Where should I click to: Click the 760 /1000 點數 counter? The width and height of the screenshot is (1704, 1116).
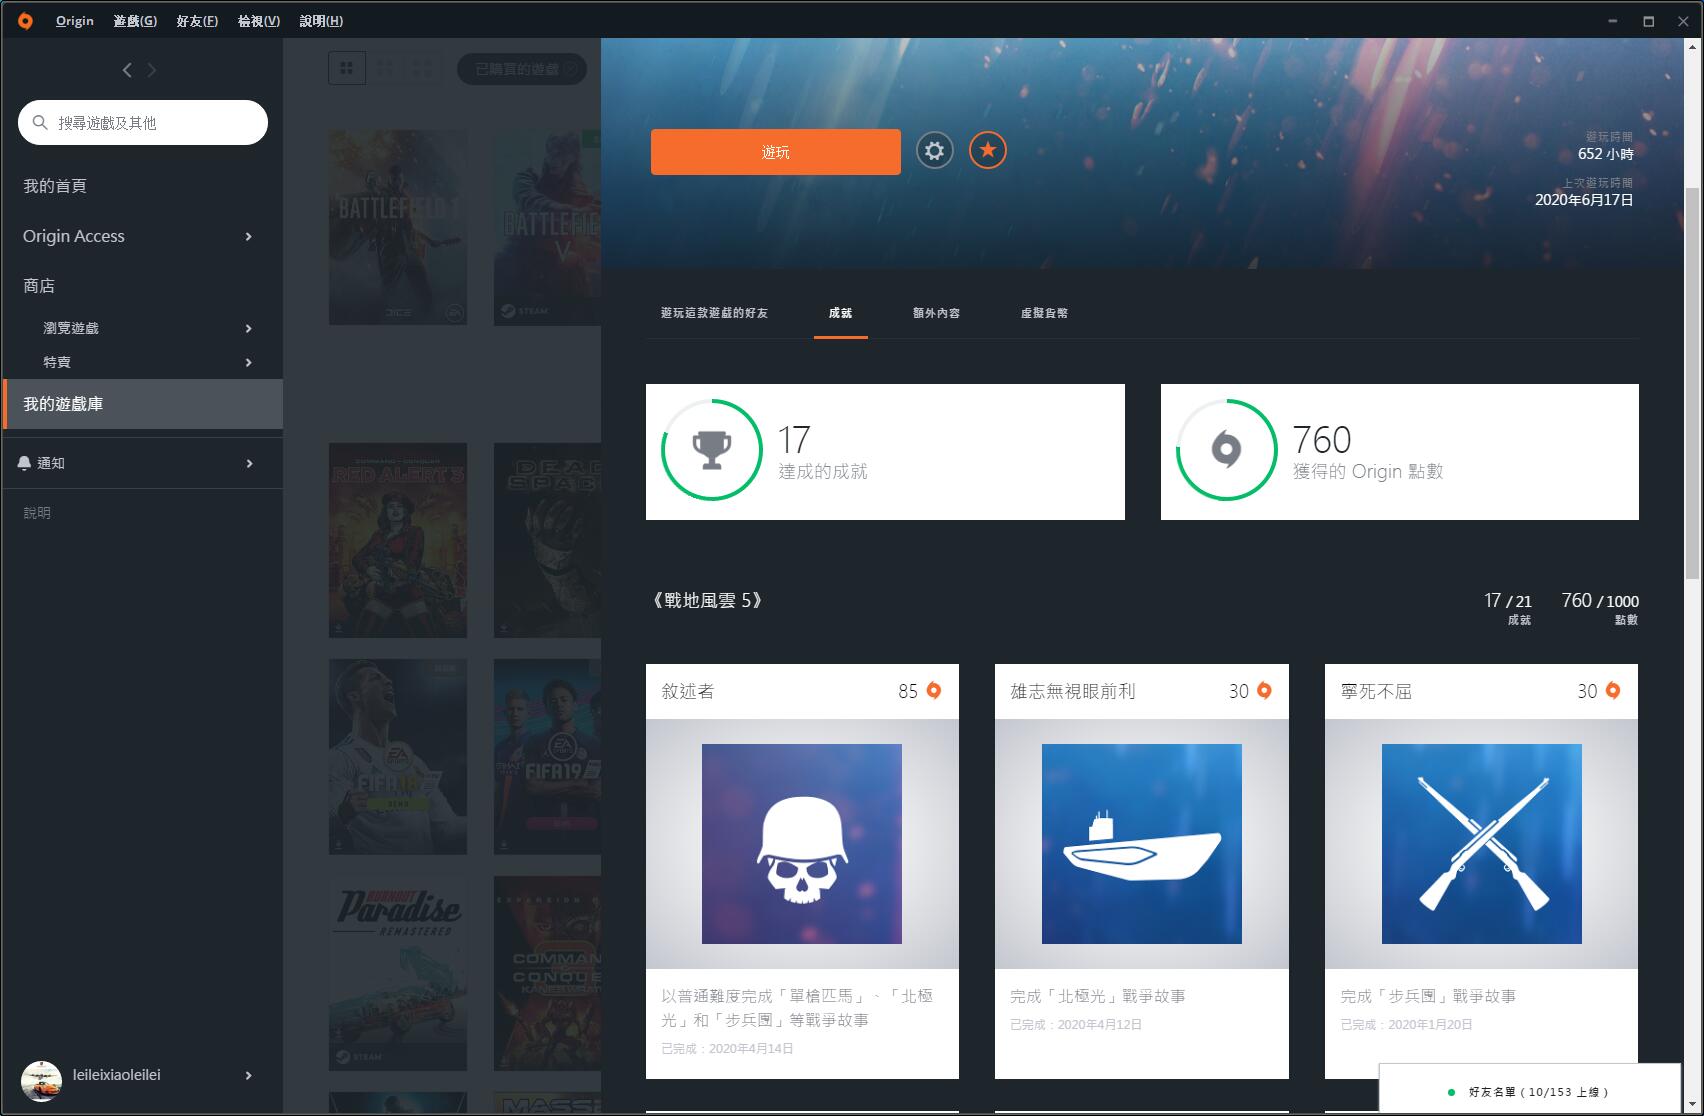[1600, 607]
